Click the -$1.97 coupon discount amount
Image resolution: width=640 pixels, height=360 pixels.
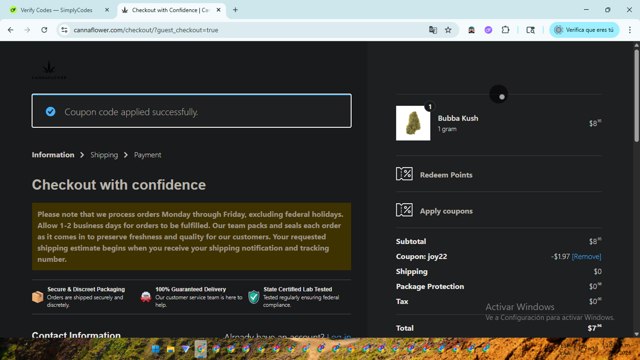tap(560, 256)
